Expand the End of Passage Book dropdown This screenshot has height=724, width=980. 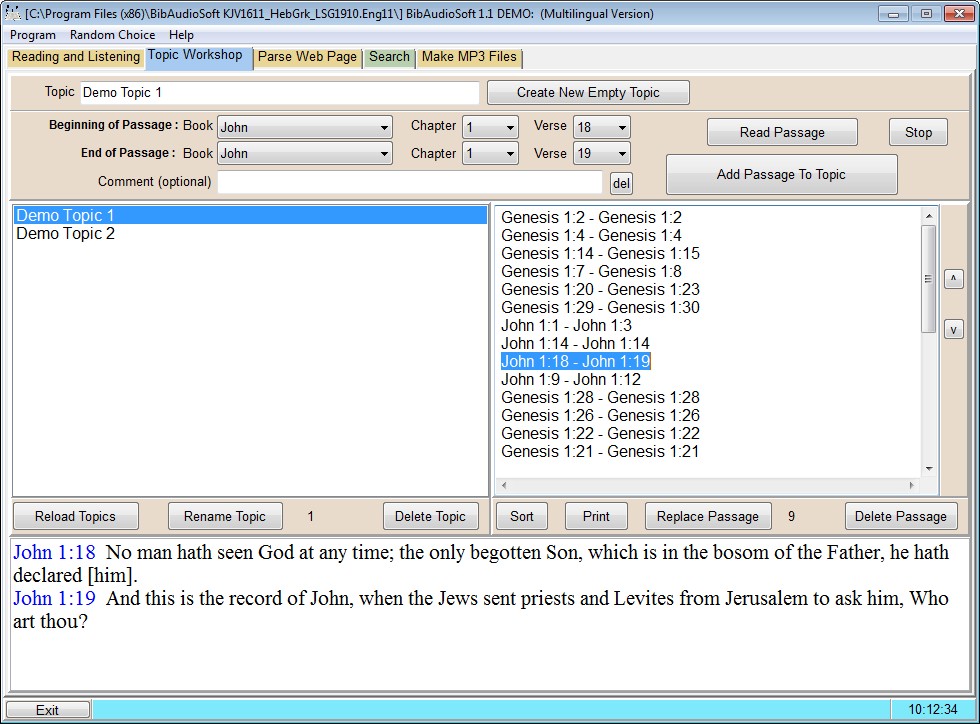(x=305, y=154)
